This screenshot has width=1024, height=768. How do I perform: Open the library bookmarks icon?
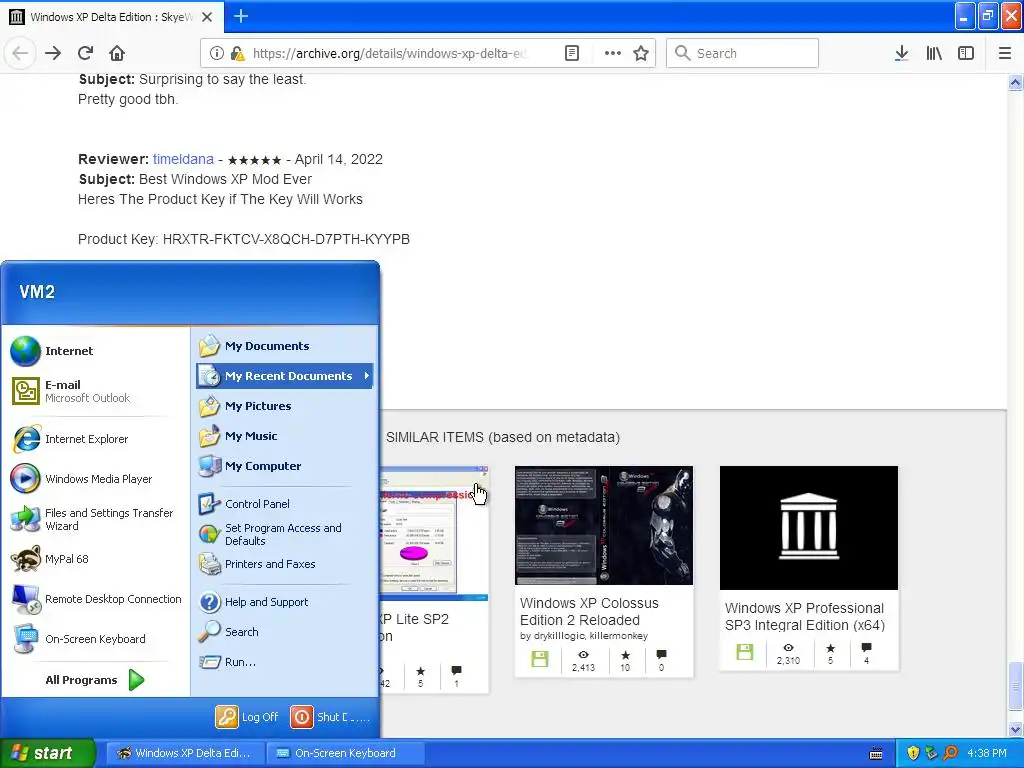coord(934,54)
